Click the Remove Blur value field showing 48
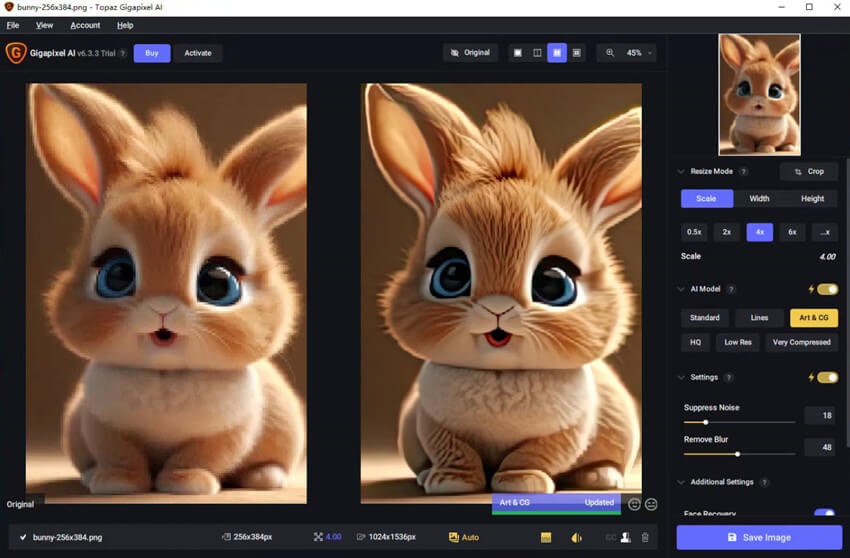This screenshot has width=850, height=558. click(820, 447)
